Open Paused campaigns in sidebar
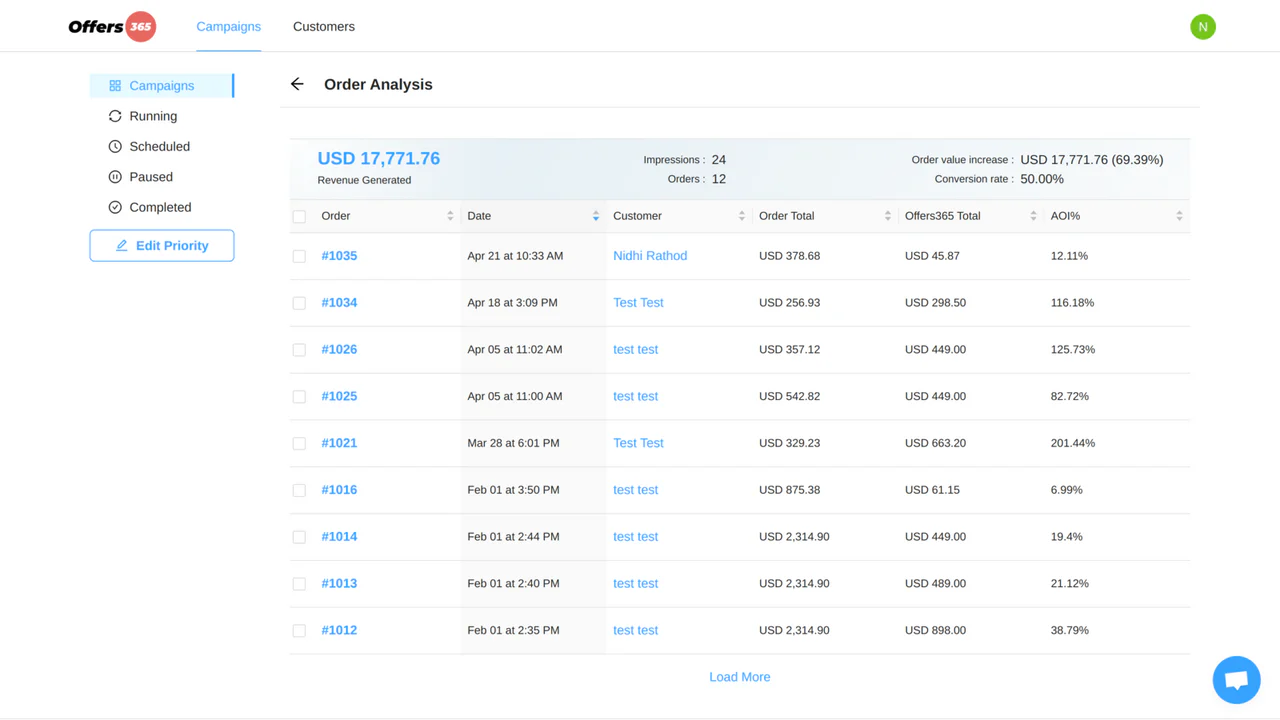 pos(151,177)
